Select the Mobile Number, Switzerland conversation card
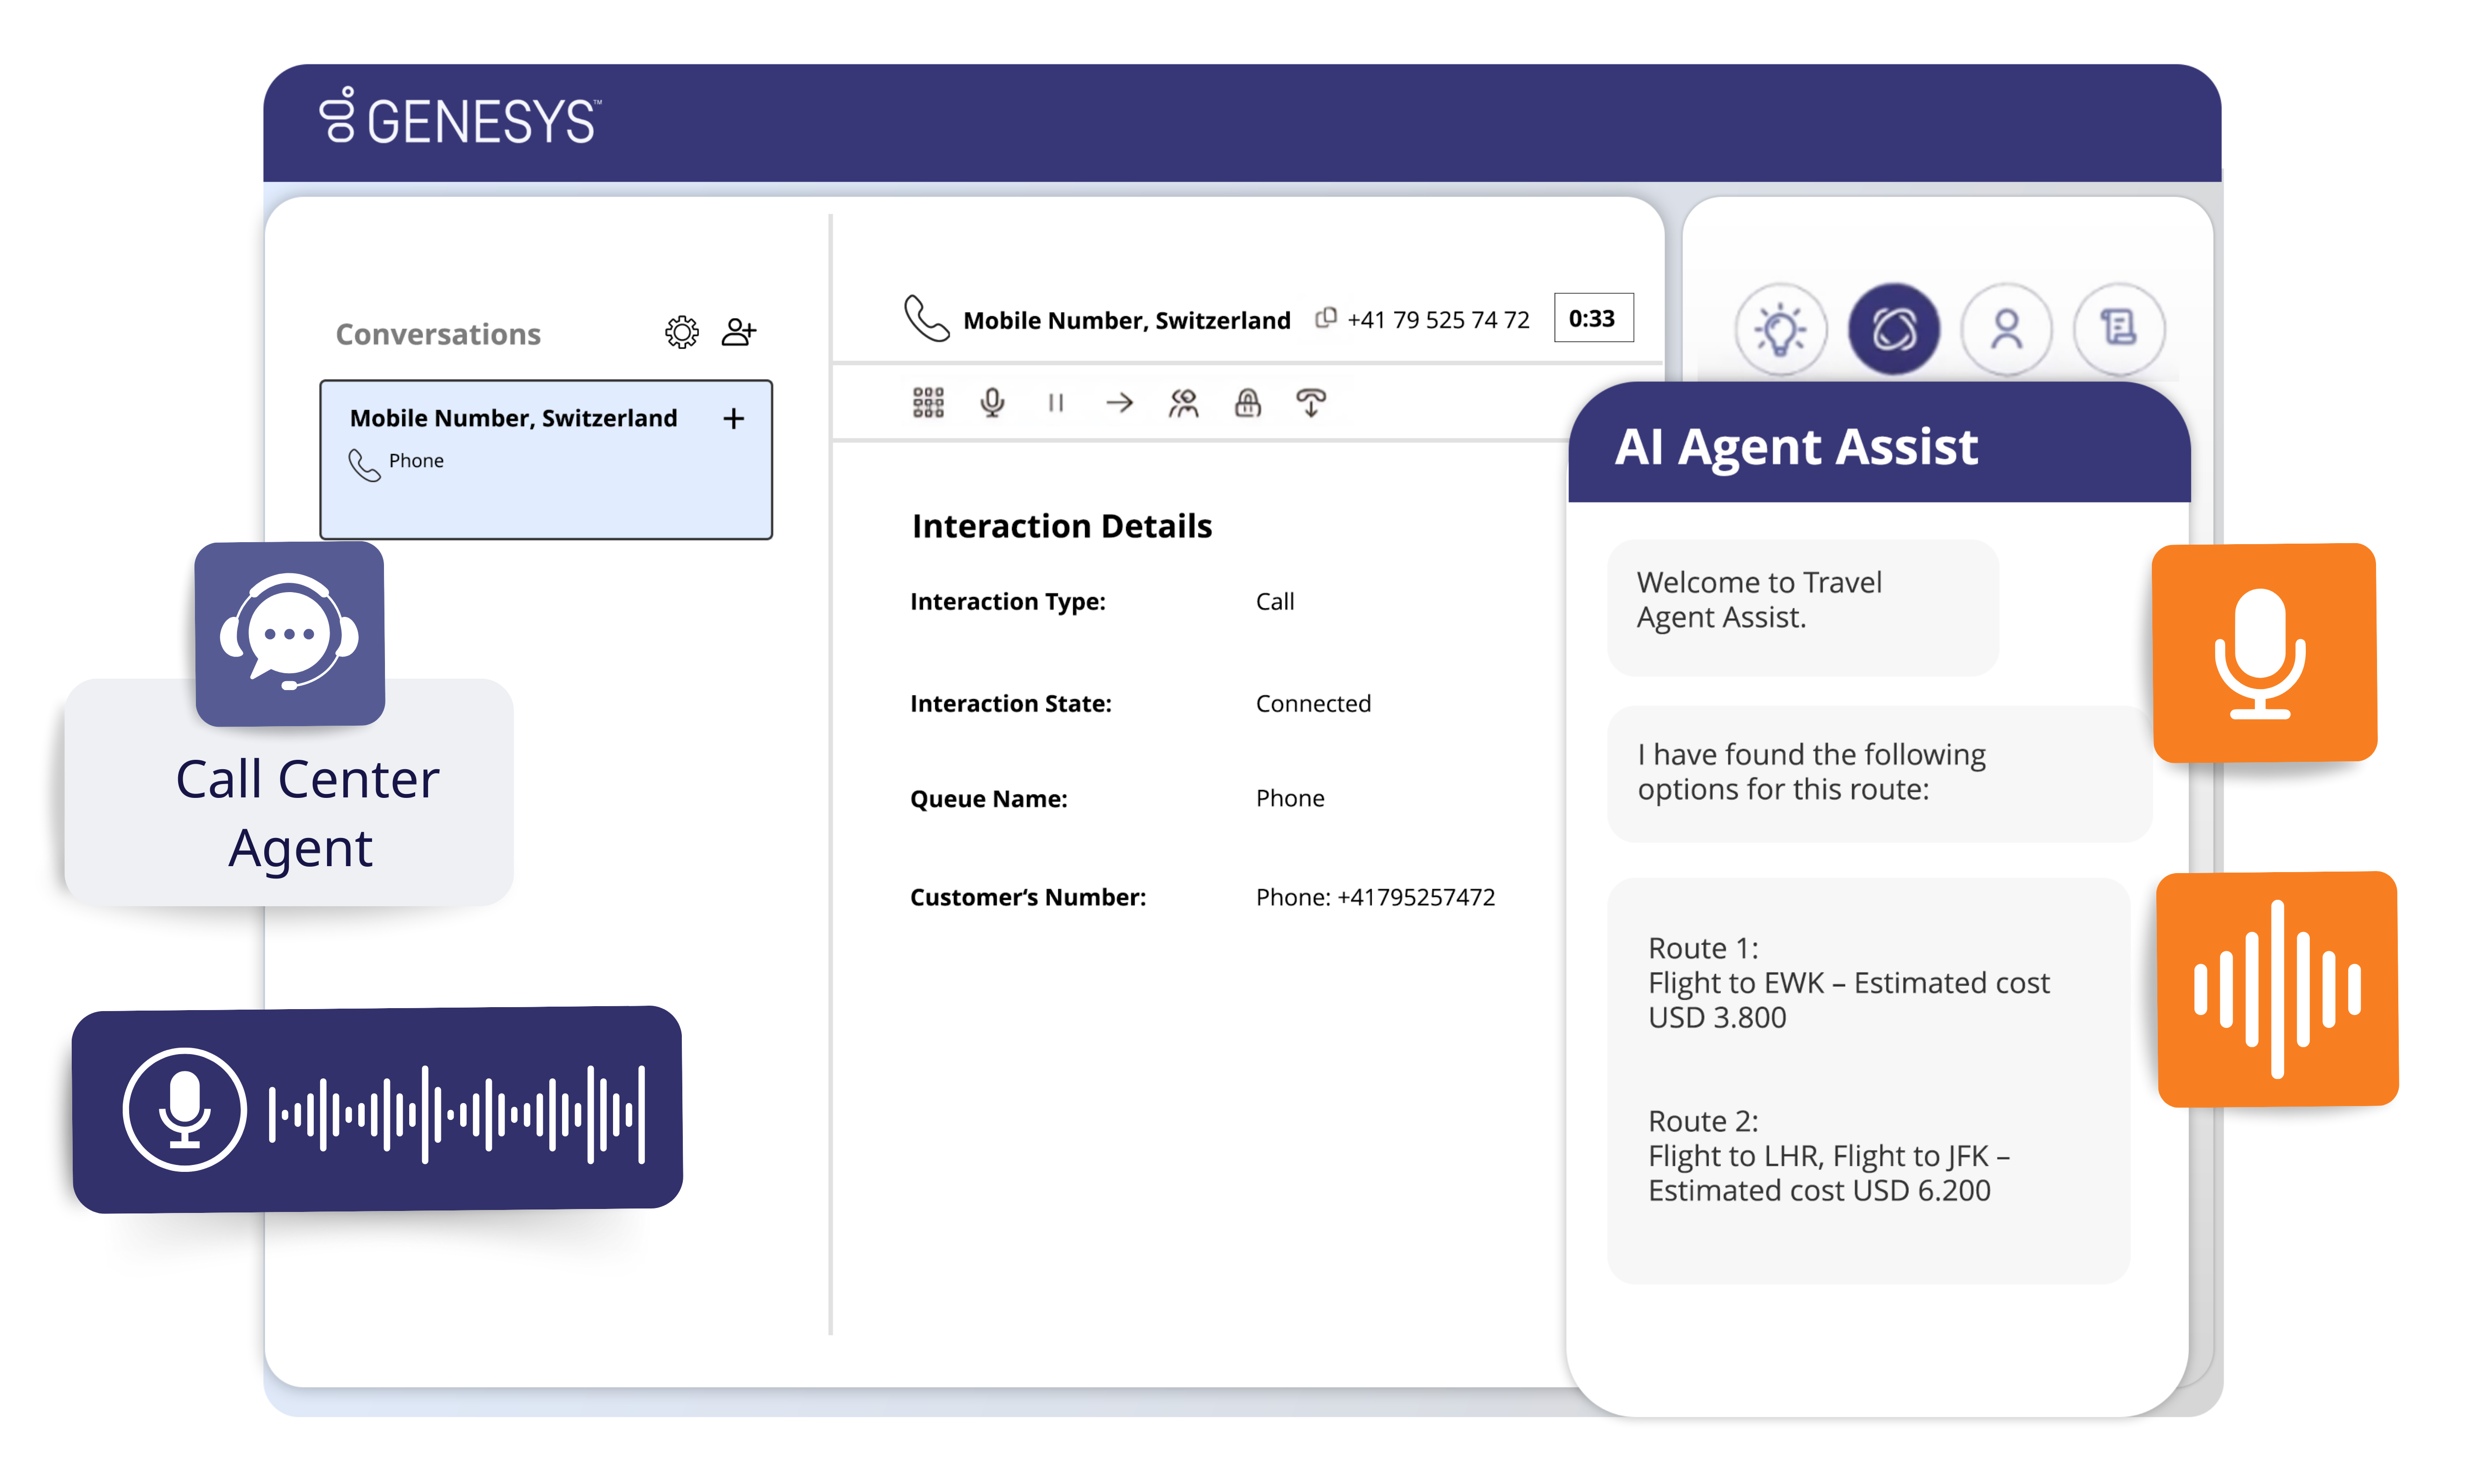 point(546,459)
